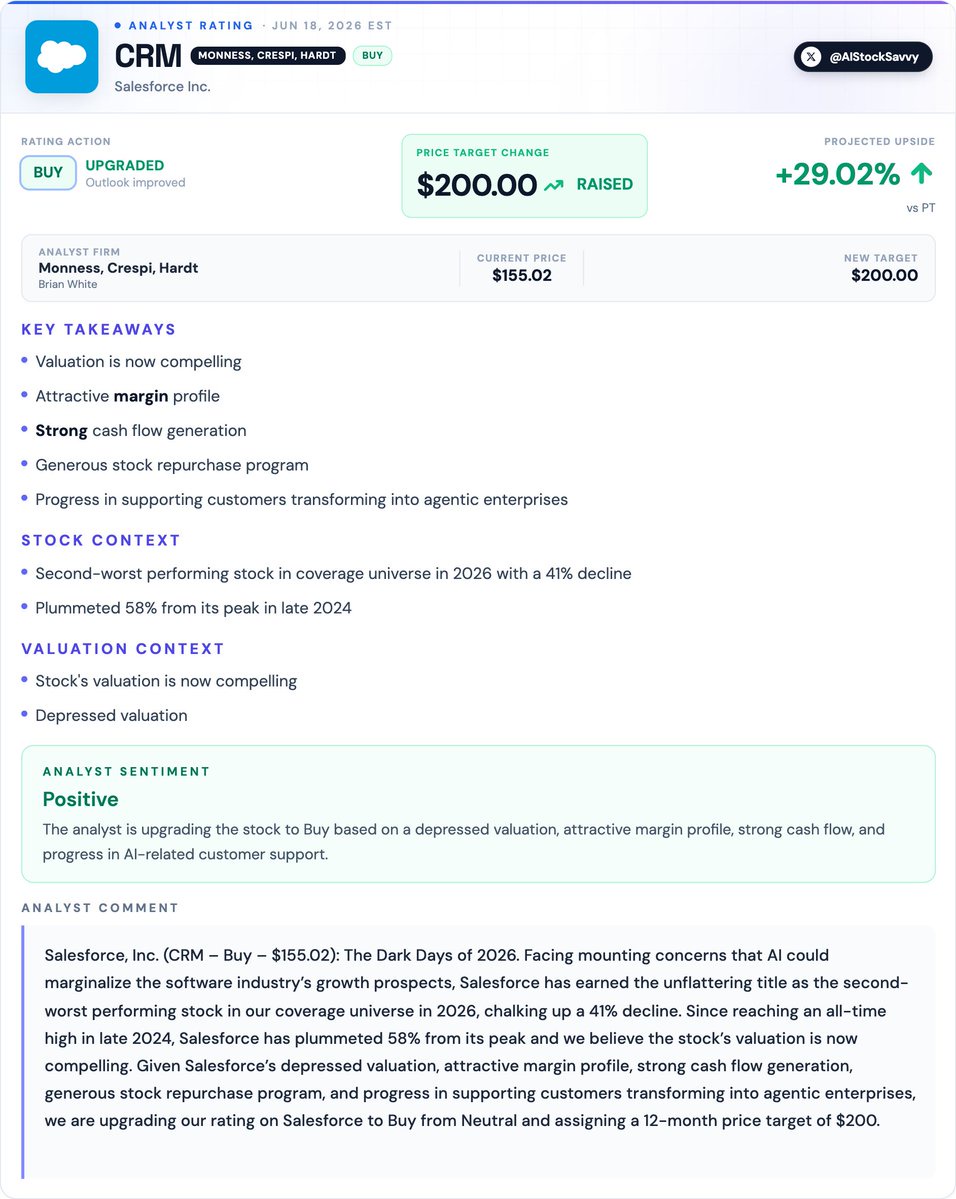
Task: Select the $200.00 price target change box
Action: (x=525, y=176)
